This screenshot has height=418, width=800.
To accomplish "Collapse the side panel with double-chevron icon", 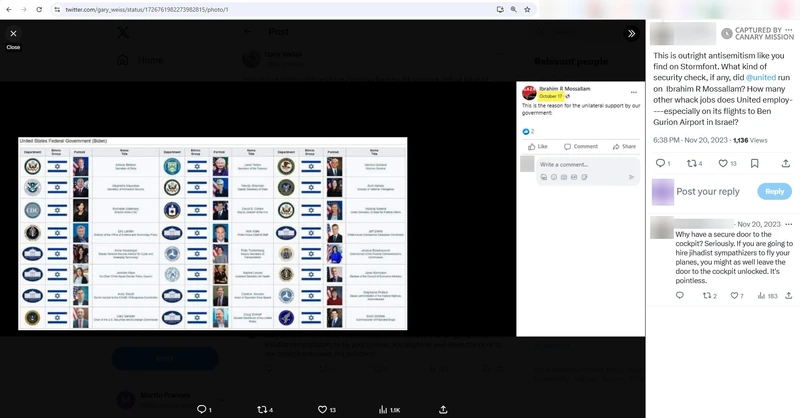I will coord(631,34).
